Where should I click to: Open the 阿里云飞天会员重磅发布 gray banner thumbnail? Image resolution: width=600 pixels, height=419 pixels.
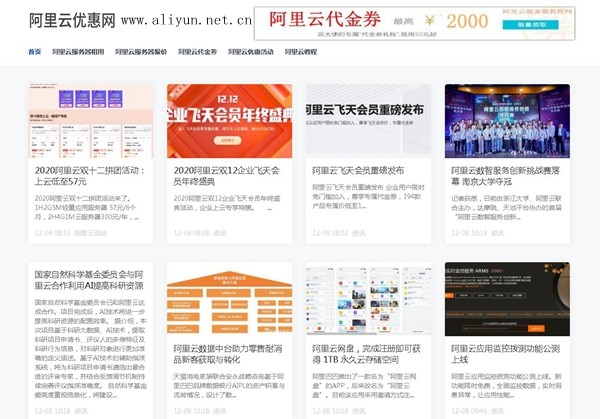pyautogui.click(x=368, y=121)
